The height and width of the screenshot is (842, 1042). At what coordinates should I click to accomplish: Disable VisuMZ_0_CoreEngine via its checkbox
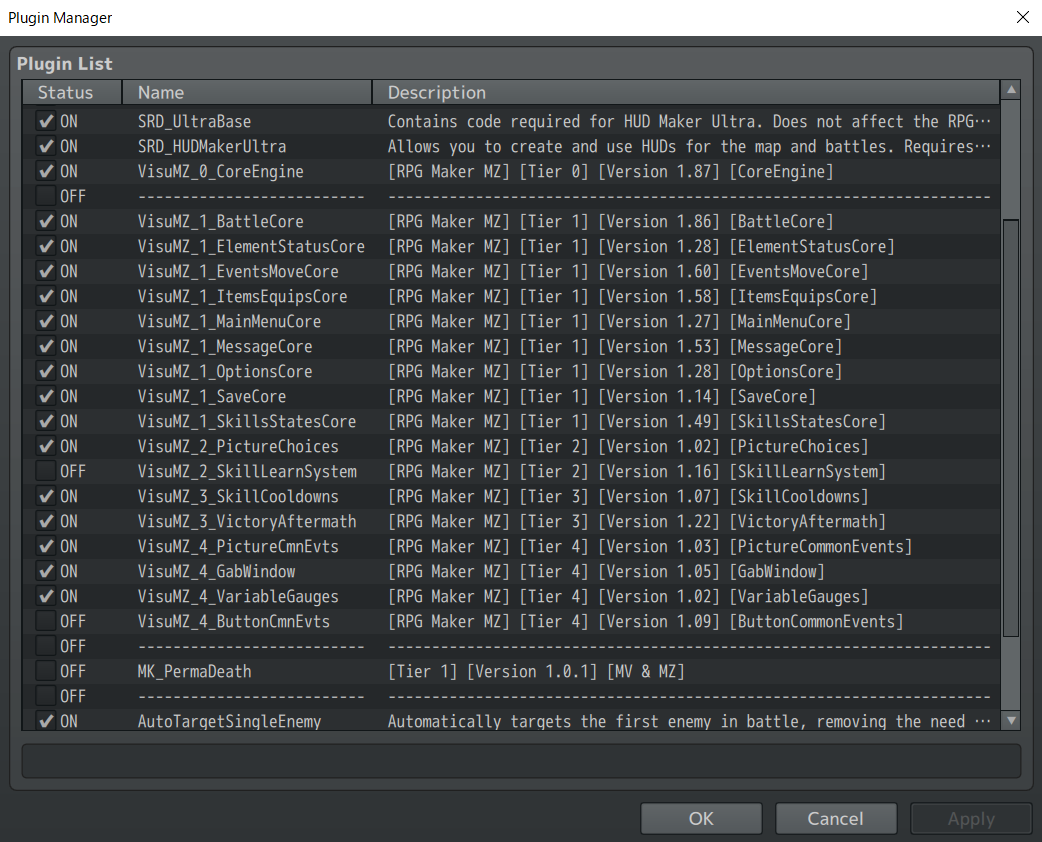click(46, 171)
